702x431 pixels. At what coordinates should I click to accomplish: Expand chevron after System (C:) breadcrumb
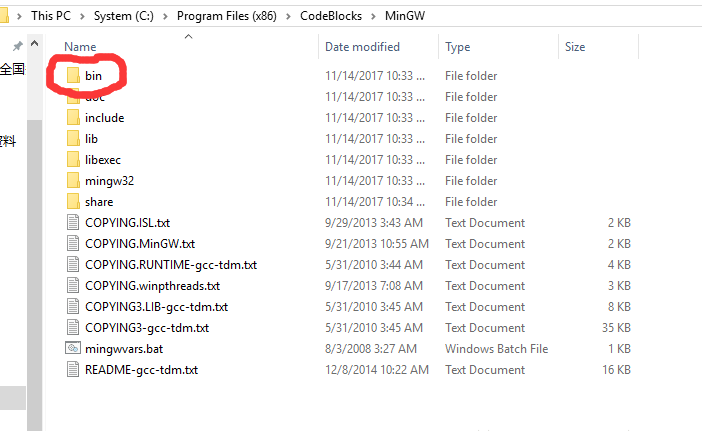click(165, 16)
